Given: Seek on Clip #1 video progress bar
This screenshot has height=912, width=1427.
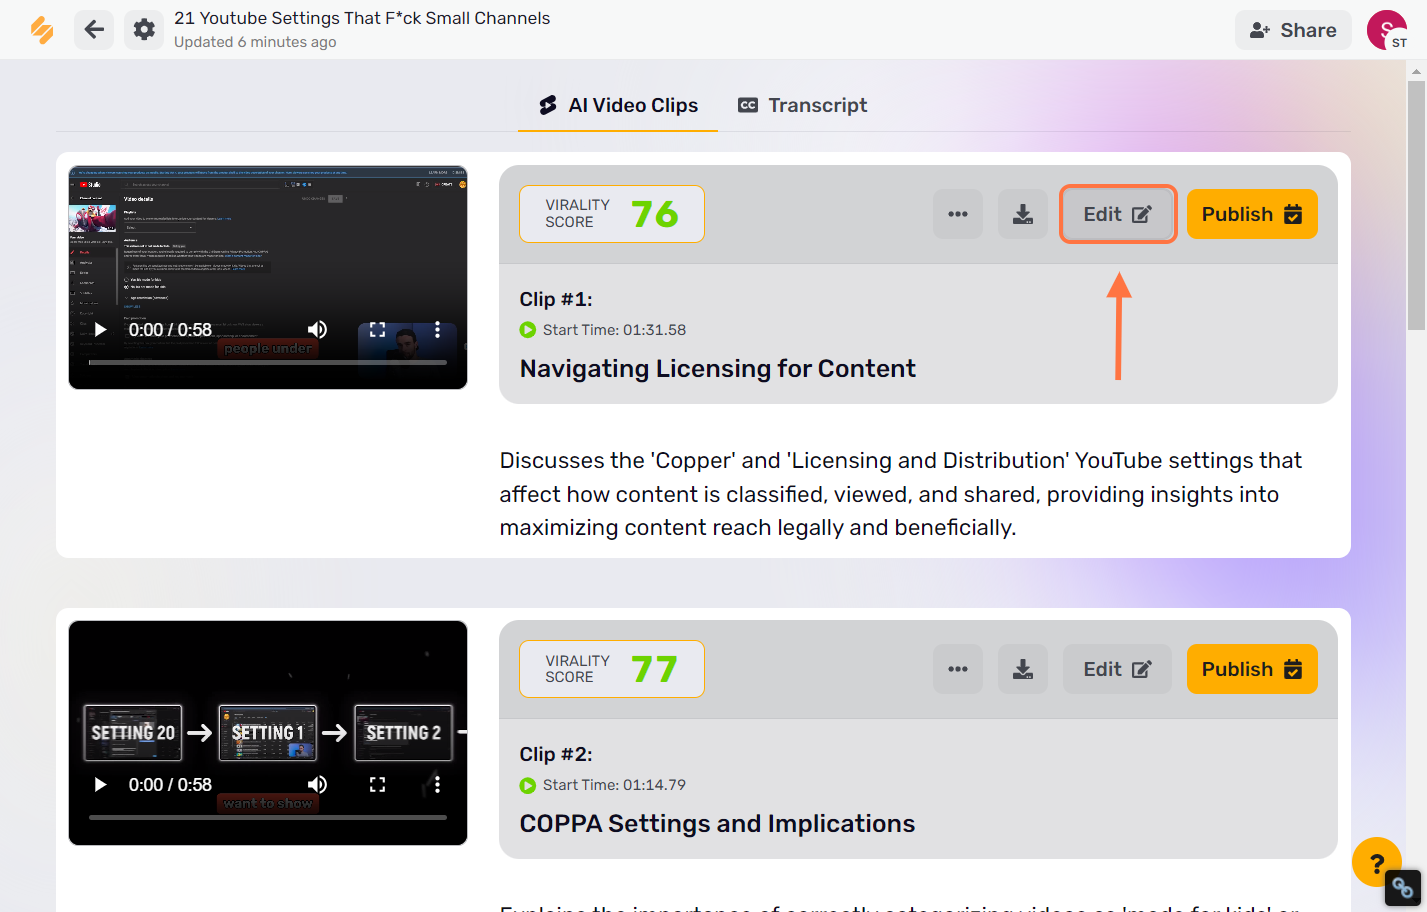Looking at the screenshot, I should pos(268,362).
